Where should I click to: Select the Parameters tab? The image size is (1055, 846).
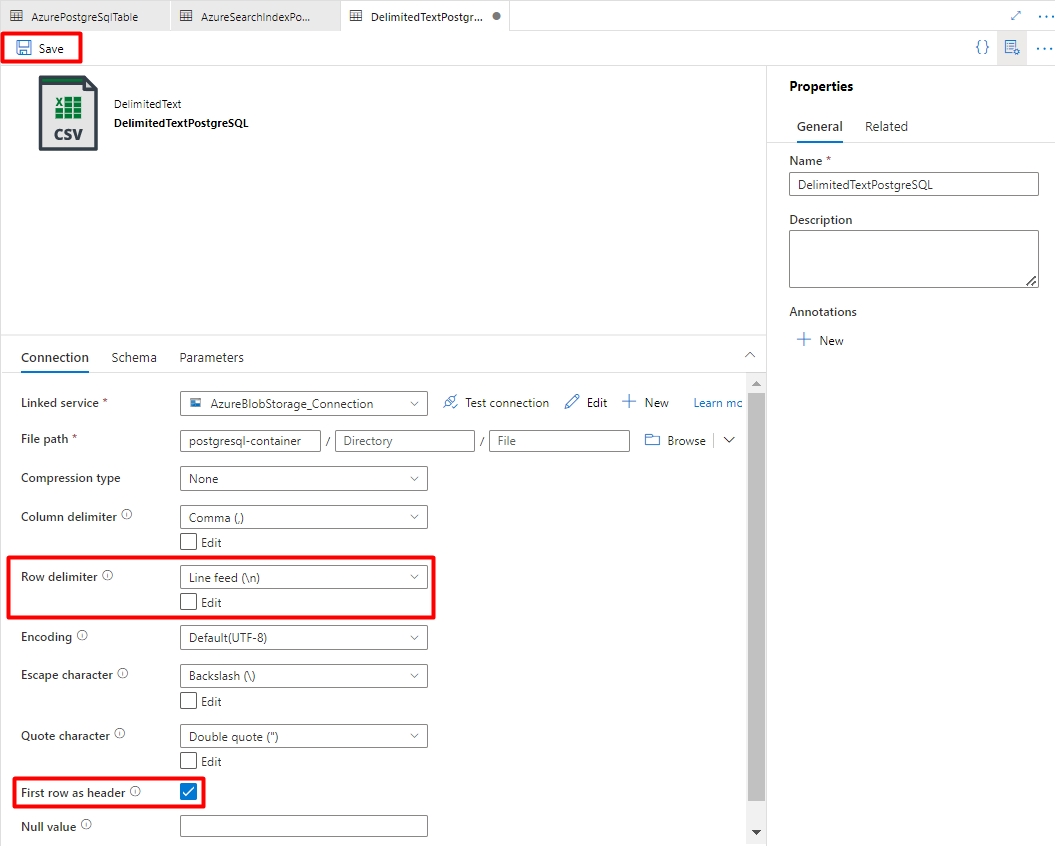[211, 357]
